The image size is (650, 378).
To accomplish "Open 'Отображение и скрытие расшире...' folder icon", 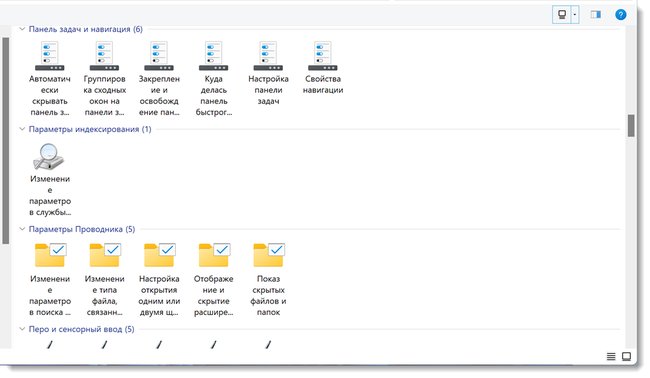I will click(214, 255).
